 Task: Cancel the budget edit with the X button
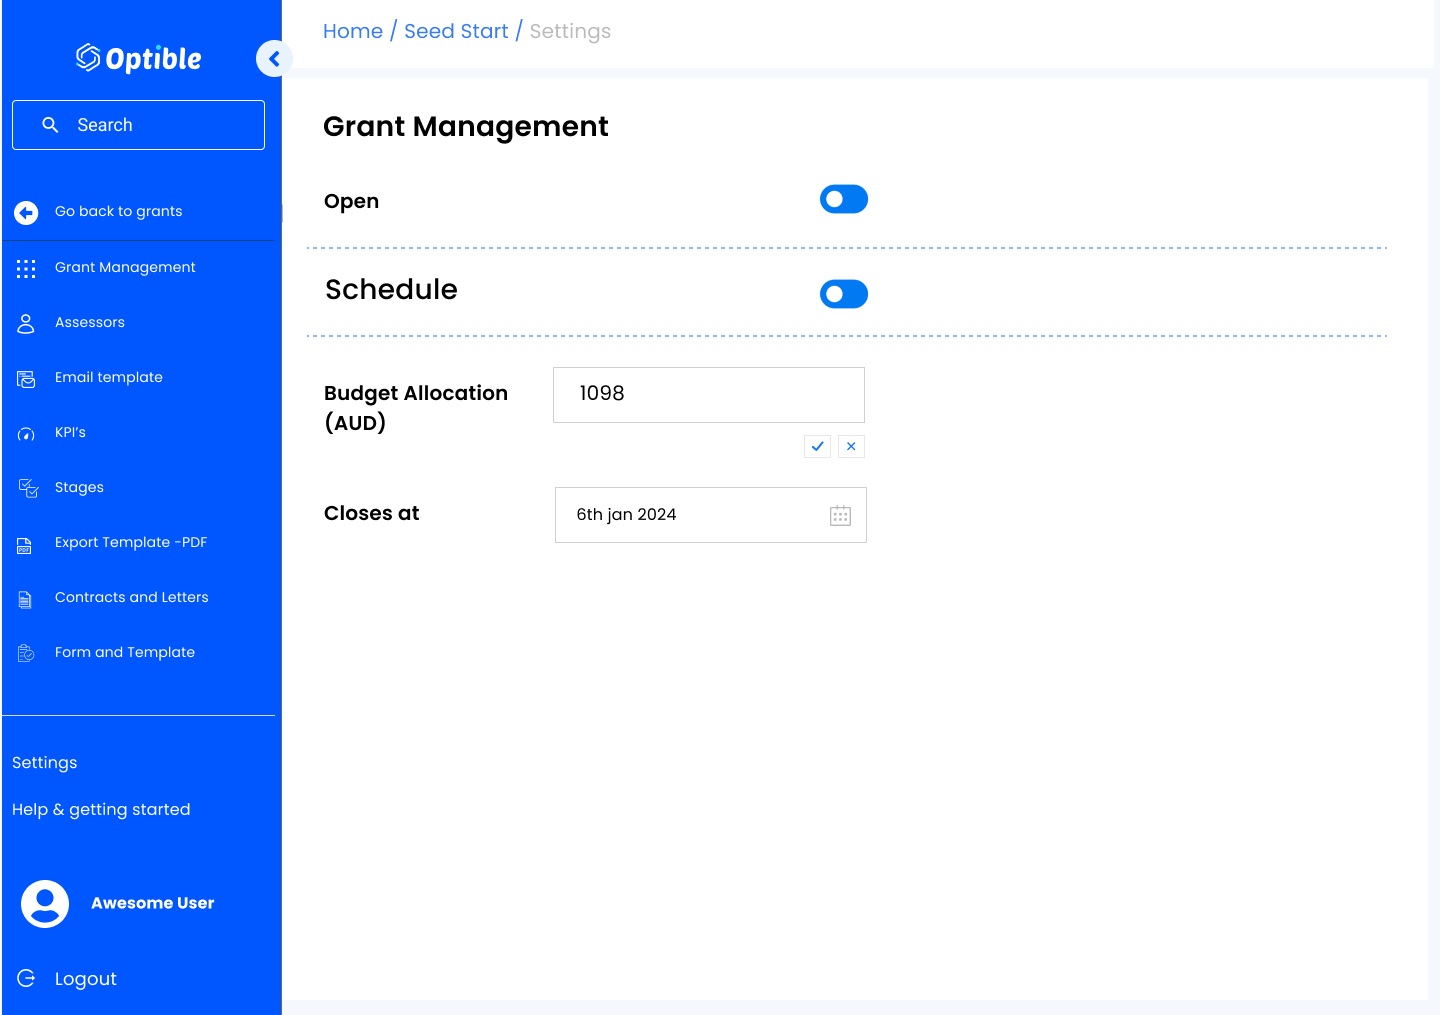coord(851,446)
